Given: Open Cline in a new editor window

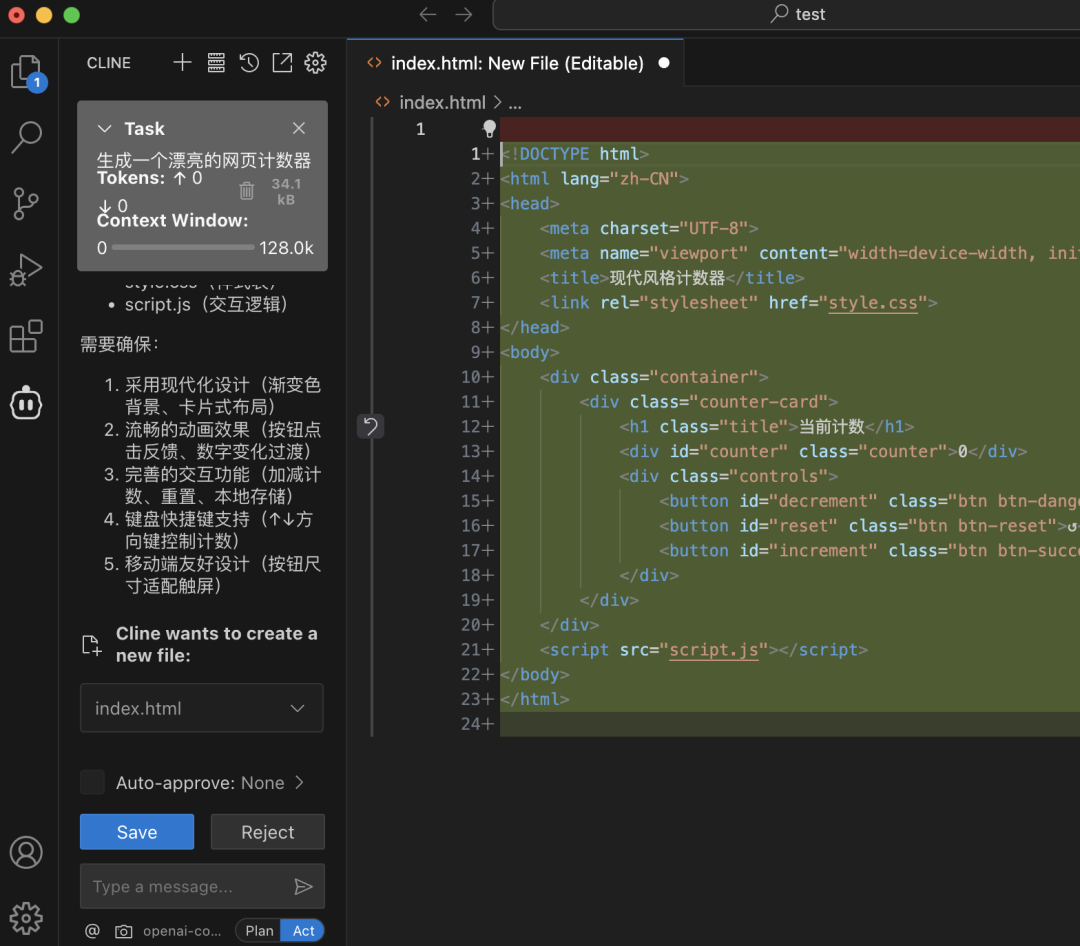Looking at the screenshot, I should click(283, 62).
